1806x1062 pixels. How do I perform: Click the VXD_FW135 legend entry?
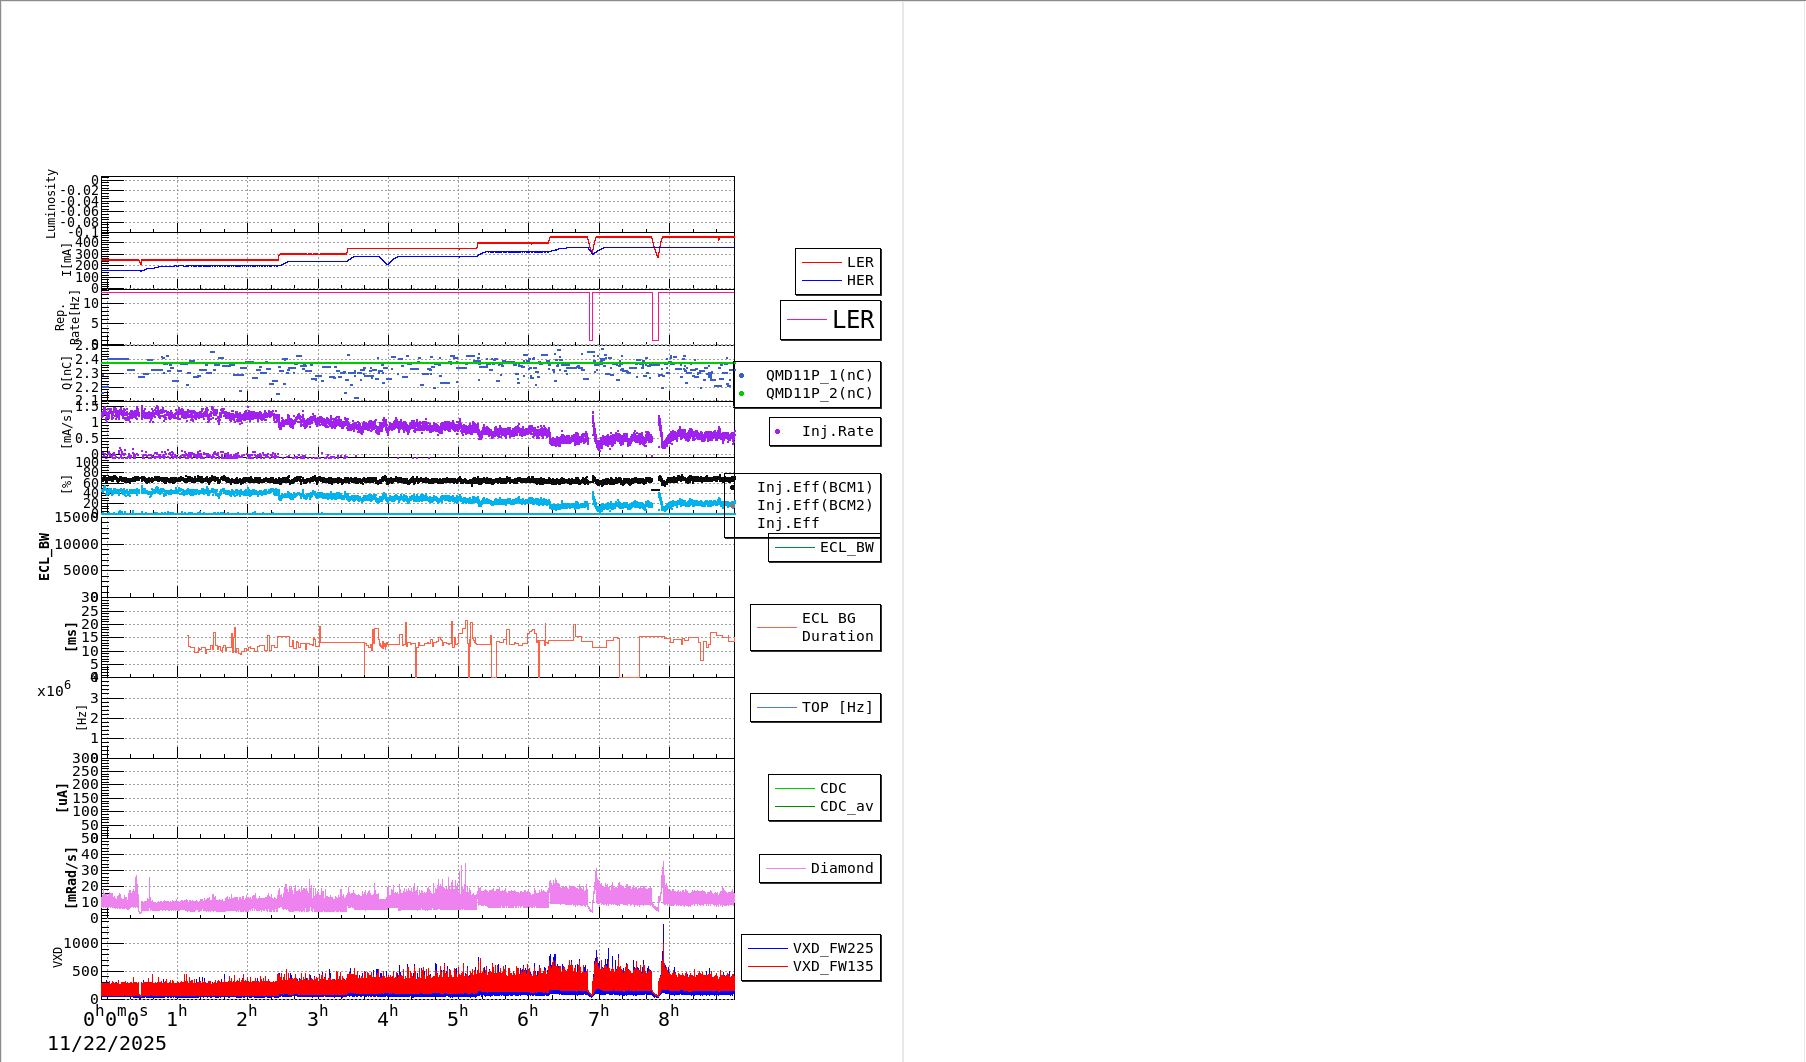(x=811, y=967)
